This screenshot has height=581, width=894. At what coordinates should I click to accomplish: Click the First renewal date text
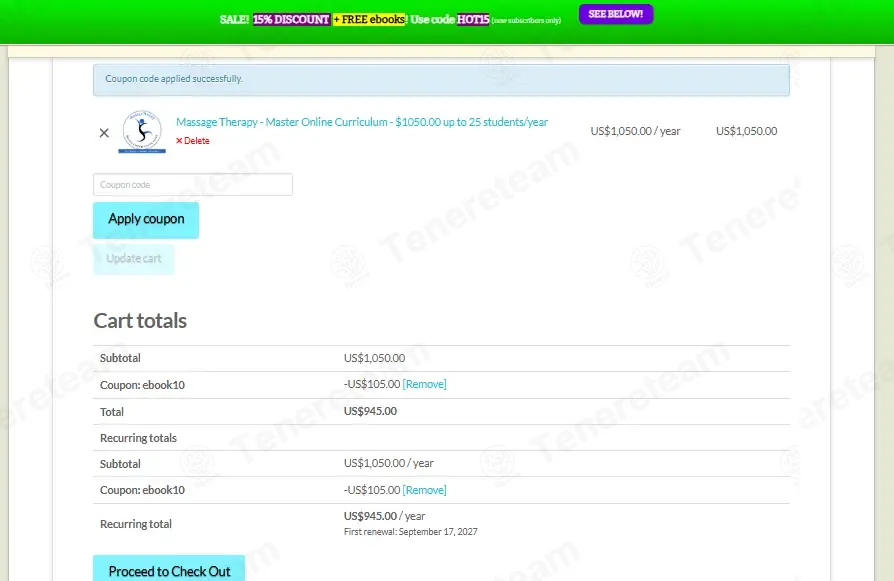[411, 532]
